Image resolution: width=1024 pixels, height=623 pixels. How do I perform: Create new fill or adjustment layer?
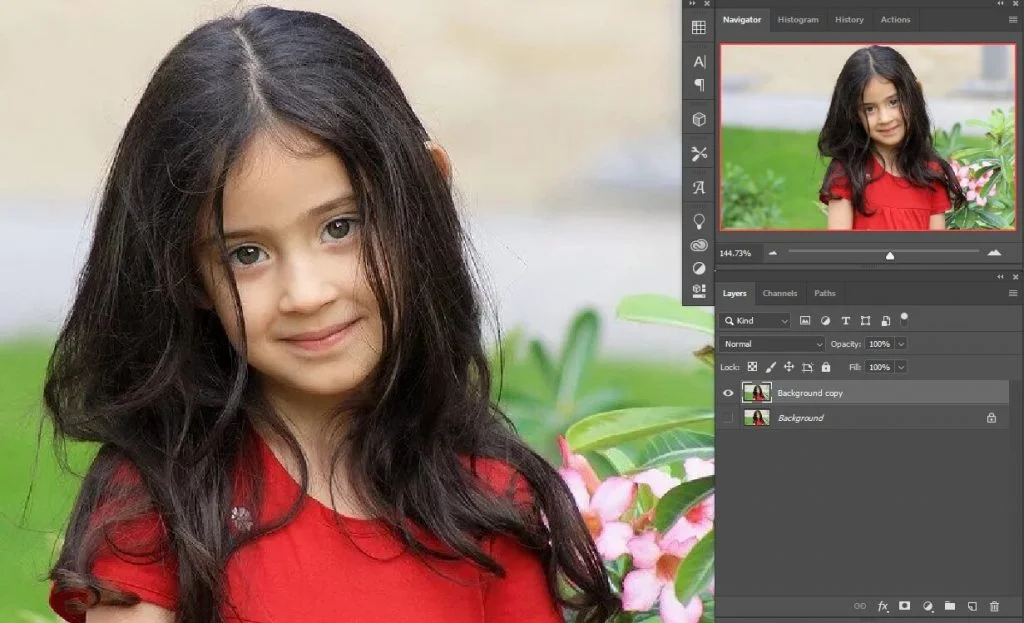(927, 607)
